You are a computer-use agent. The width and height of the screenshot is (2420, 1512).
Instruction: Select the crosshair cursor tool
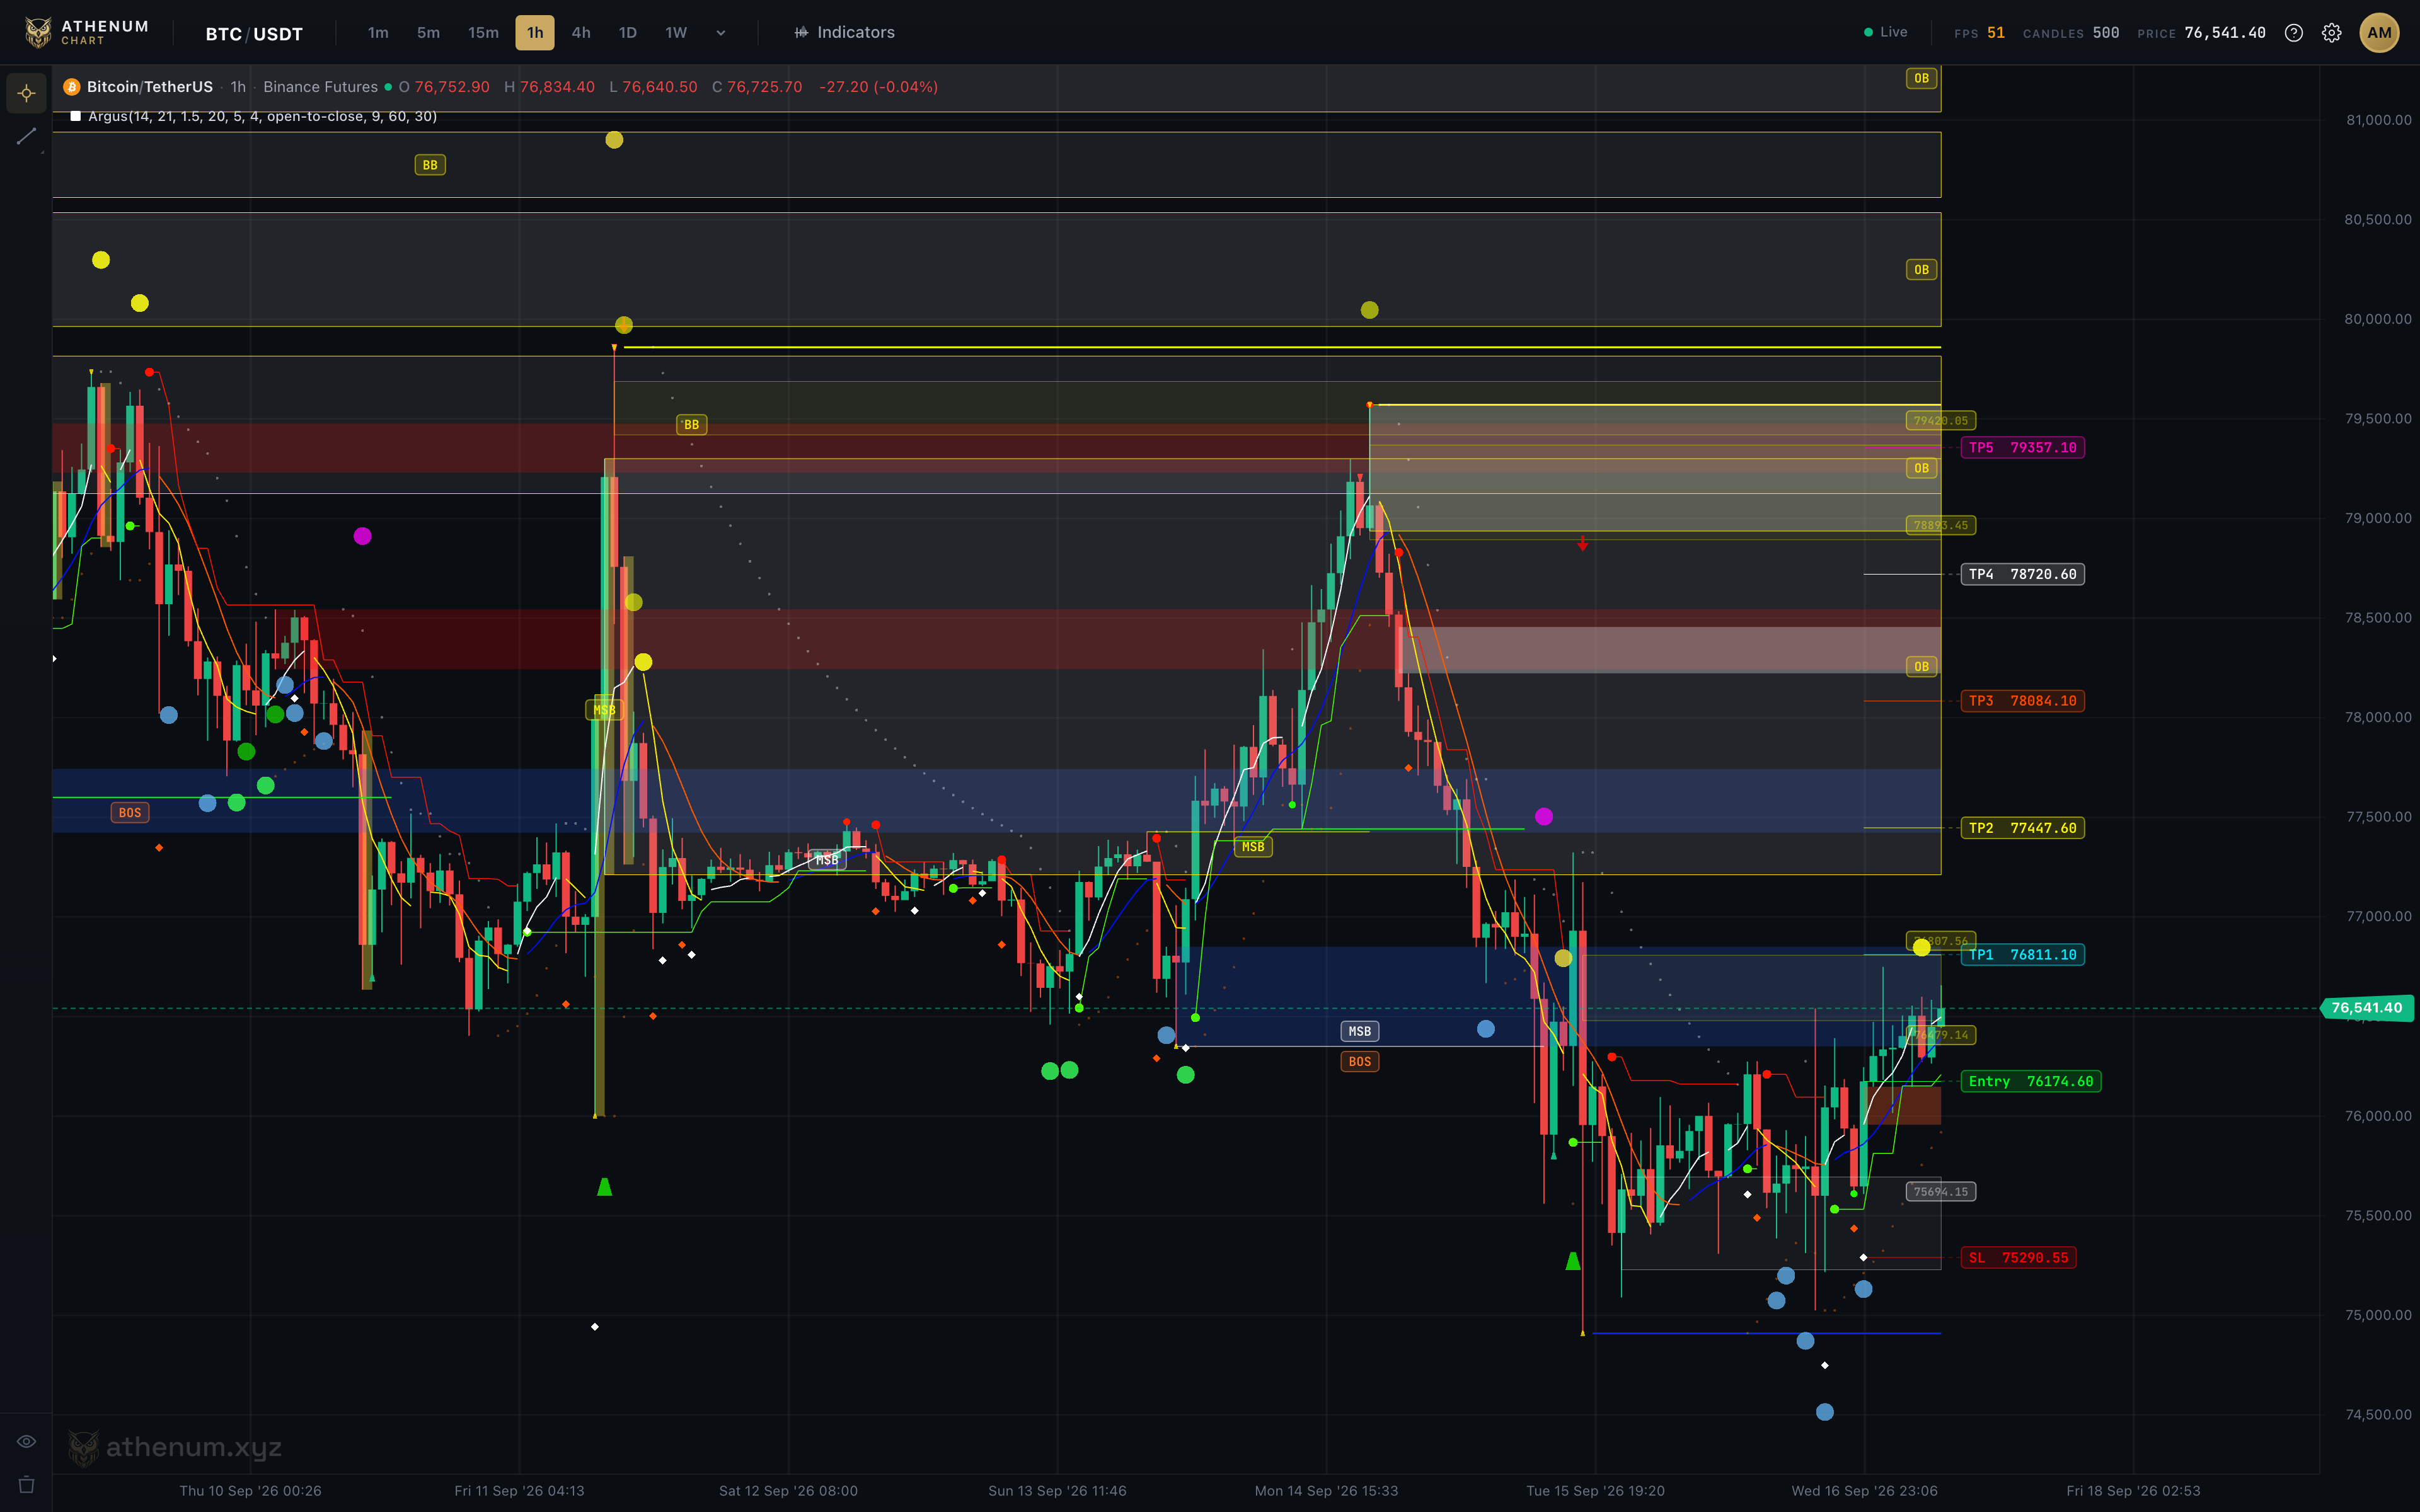pyautogui.click(x=27, y=93)
